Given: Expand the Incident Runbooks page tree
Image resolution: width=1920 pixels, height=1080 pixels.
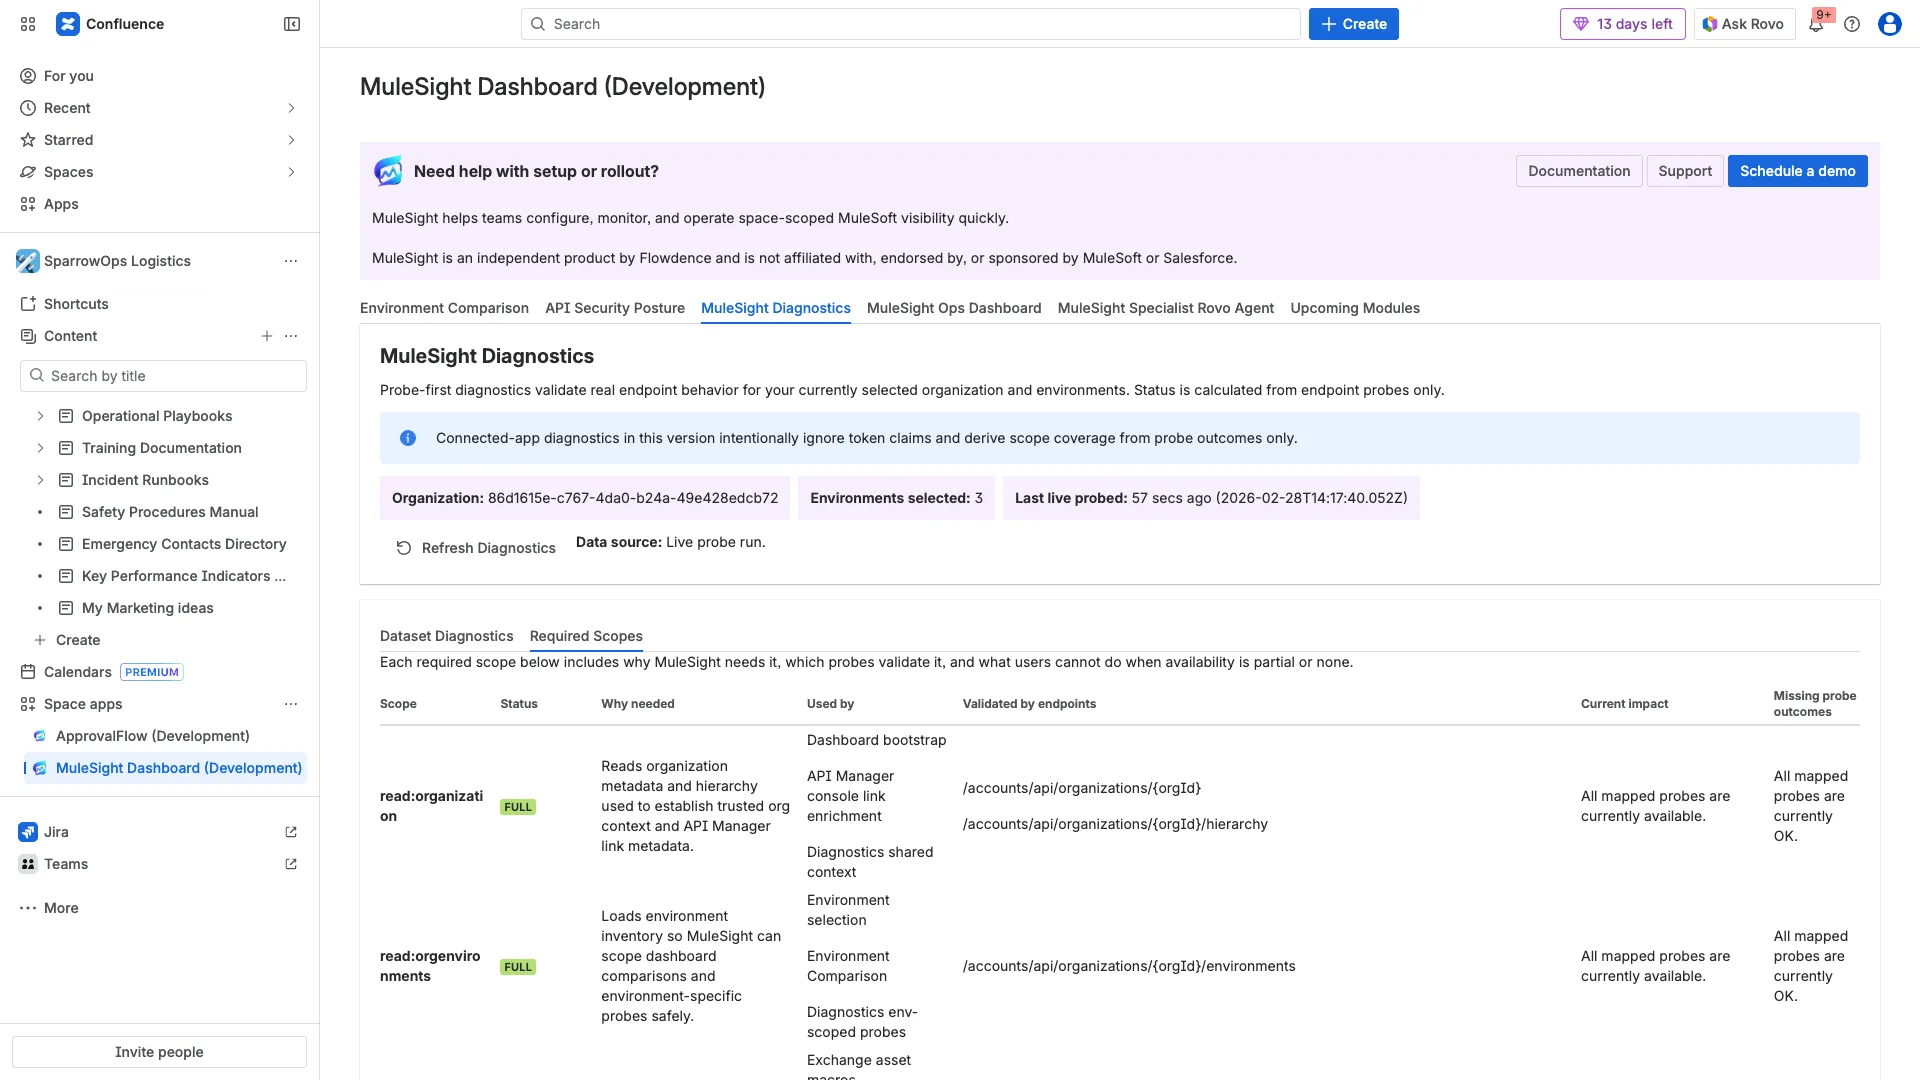Looking at the screenshot, I should coord(40,480).
